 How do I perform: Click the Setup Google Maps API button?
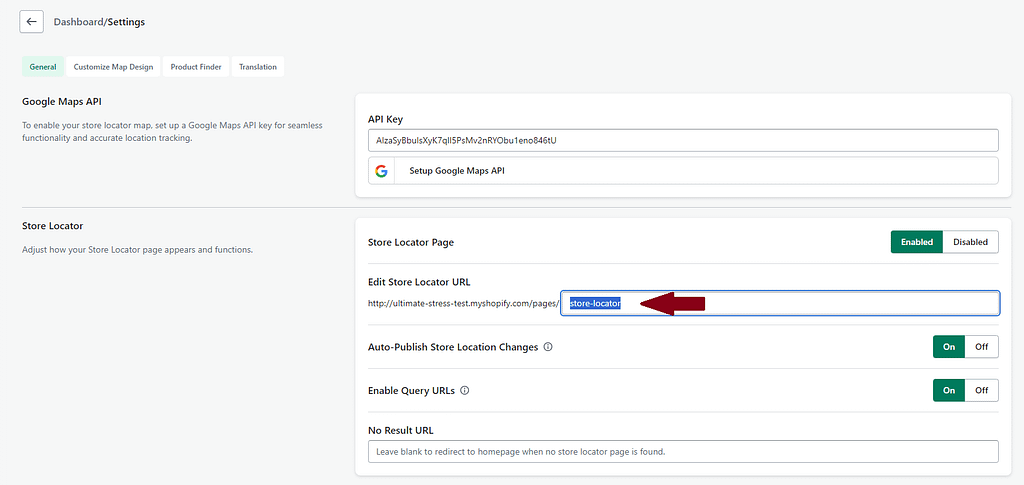683,171
